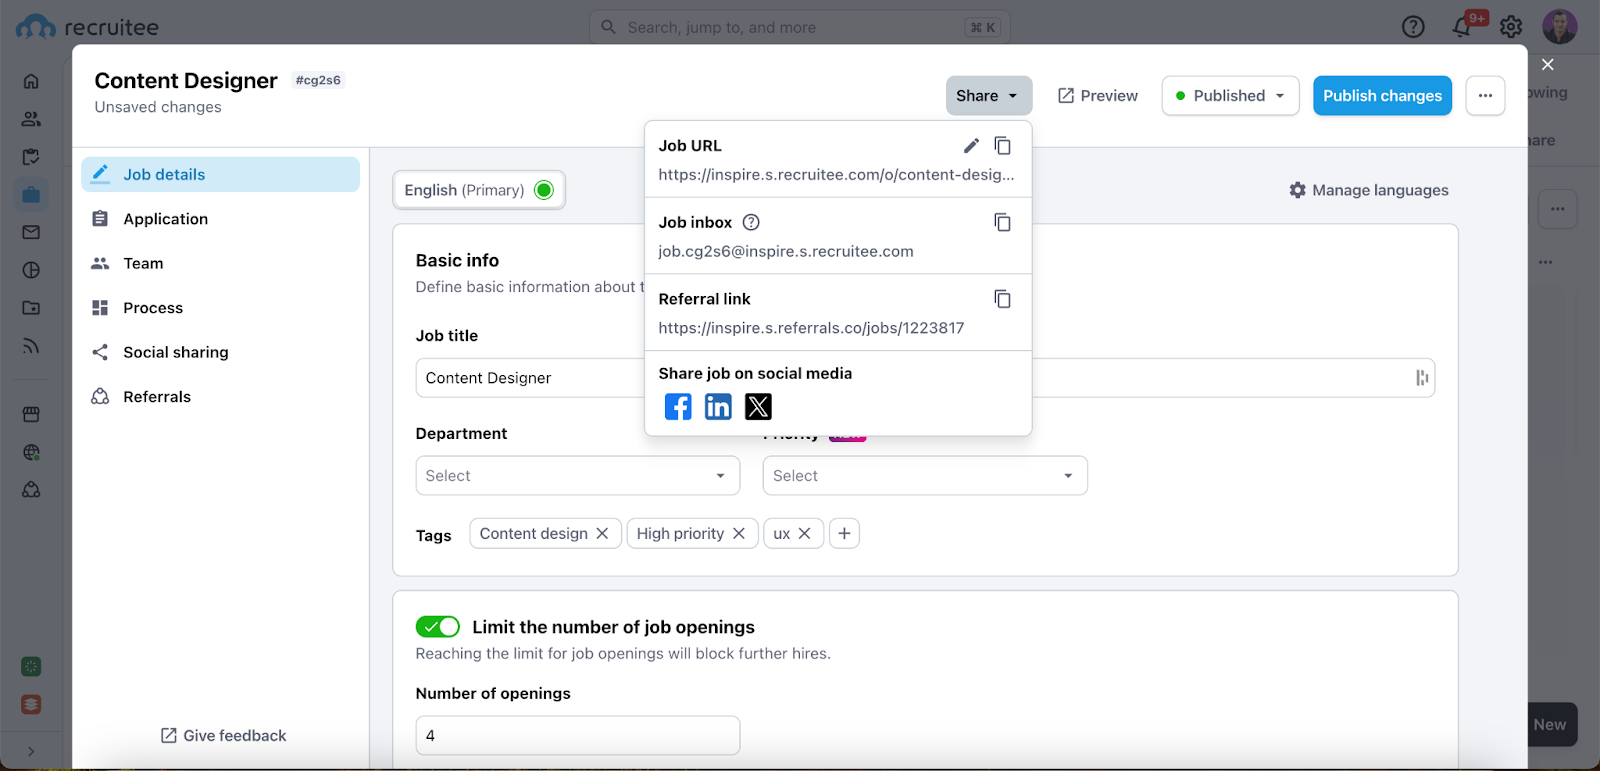The height and width of the screenshot is (771, 1600).
Task: Open the Manage languages link
Action: pos(1369,190)
